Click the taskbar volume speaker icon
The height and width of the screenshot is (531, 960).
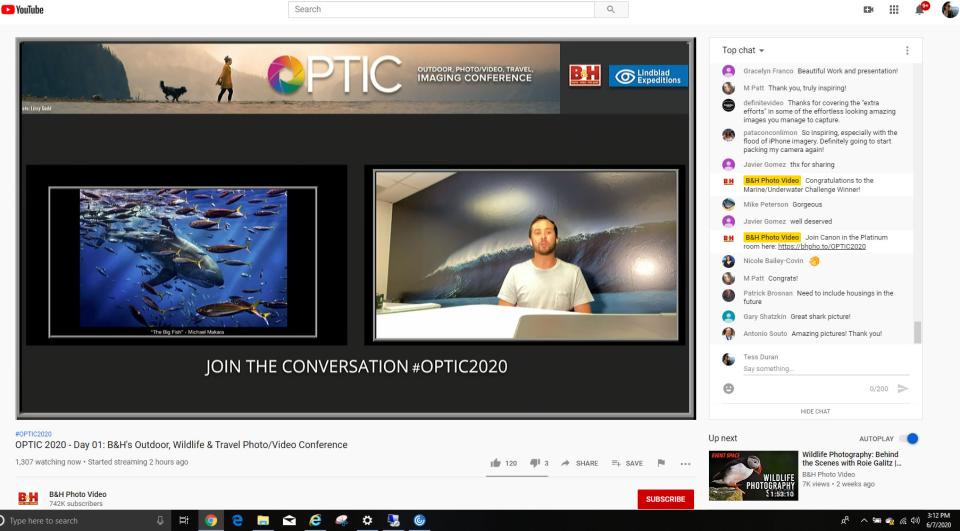coord(915,521)
